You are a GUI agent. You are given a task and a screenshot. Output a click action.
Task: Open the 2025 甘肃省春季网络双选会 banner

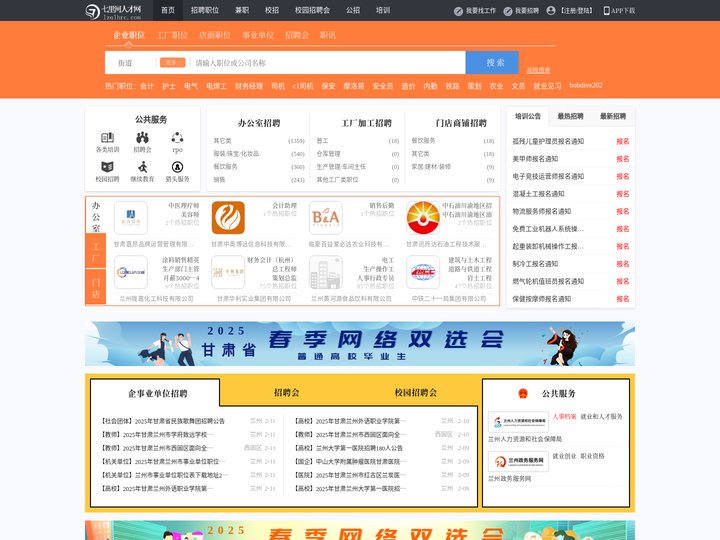click(x=360, y=343)
